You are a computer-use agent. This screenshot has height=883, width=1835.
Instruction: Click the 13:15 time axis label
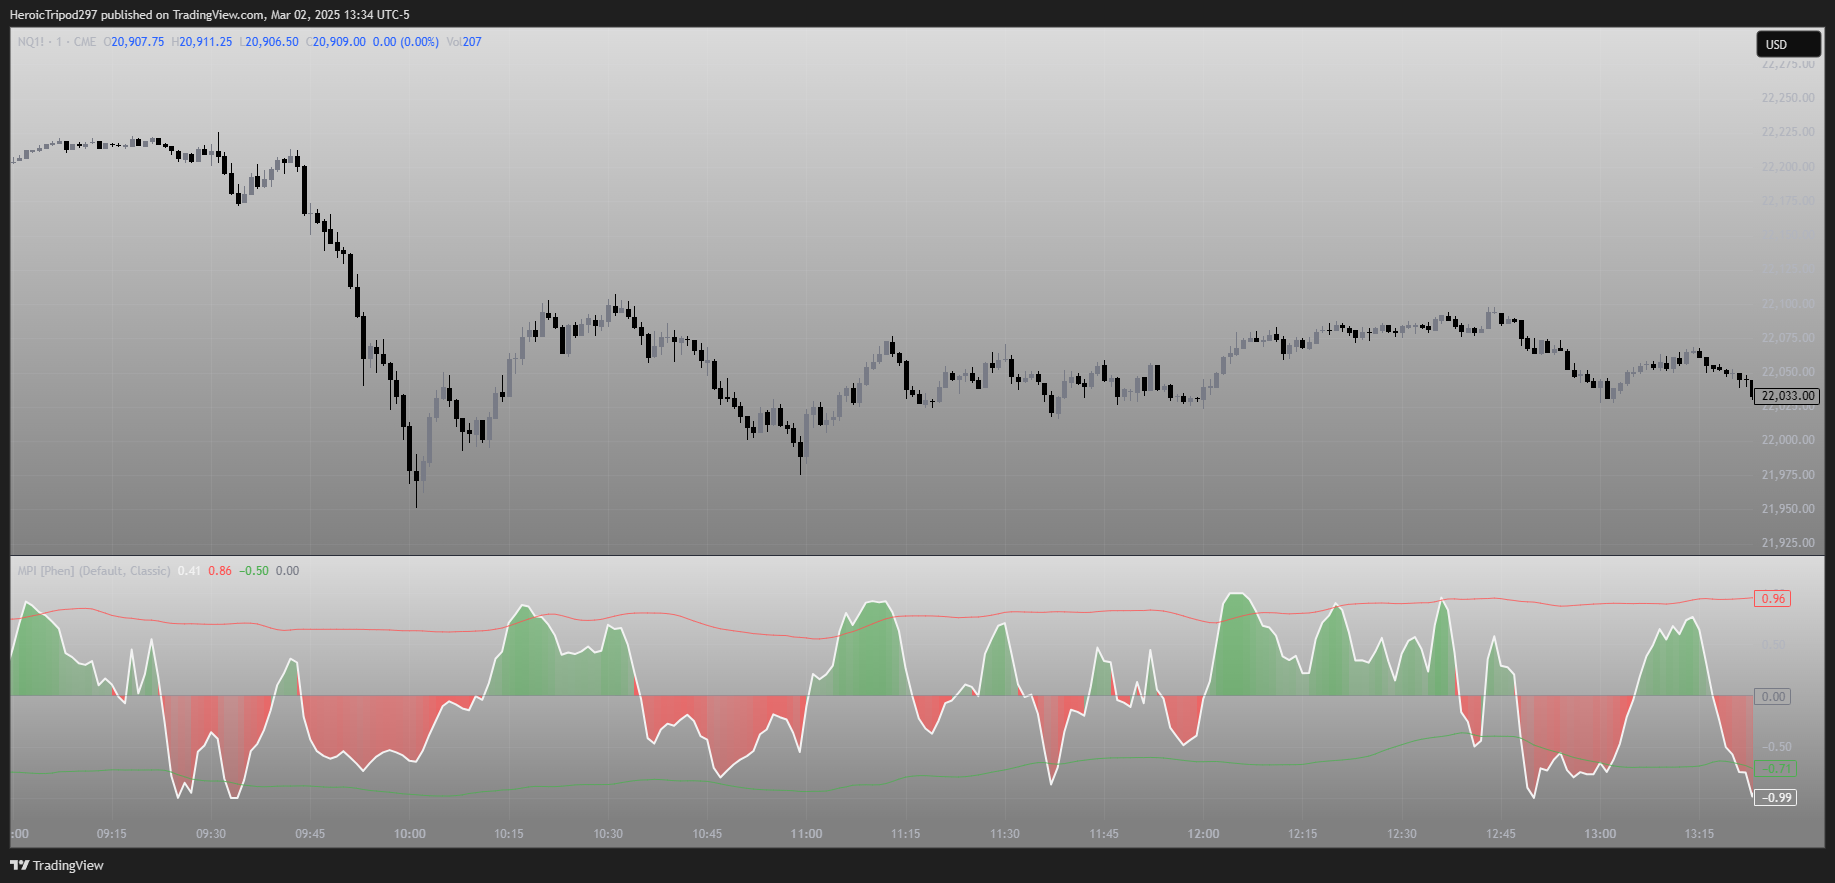[x=1699, y=834]
